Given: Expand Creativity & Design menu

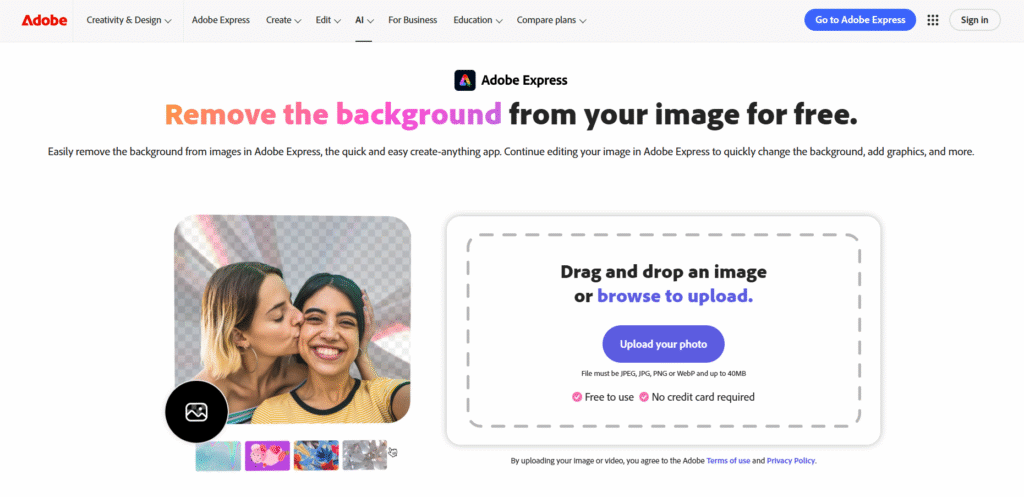Looking at the screenshot, I should pos(129,20).
